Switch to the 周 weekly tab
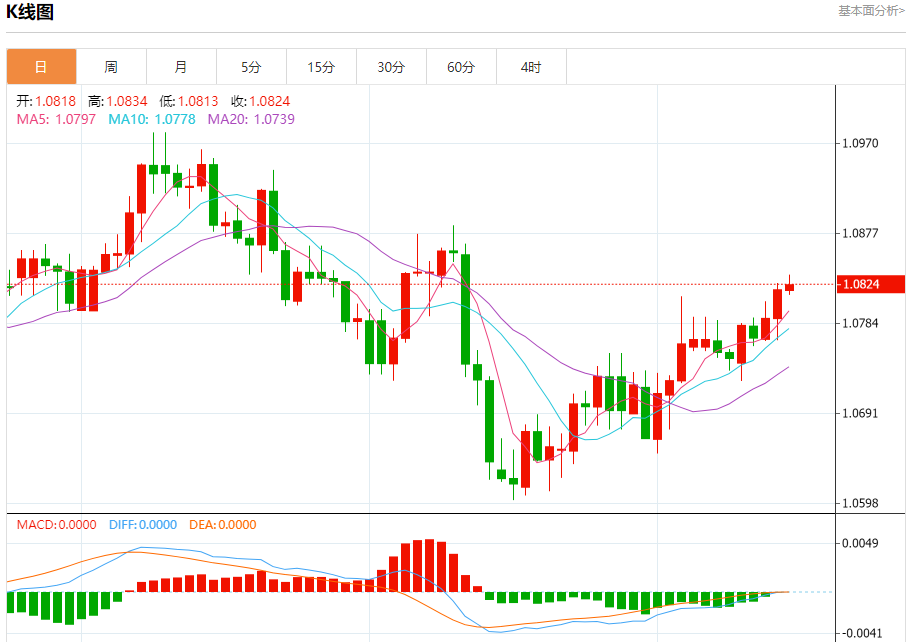Screen dimensions: 909x642 [x=111, y=67]
